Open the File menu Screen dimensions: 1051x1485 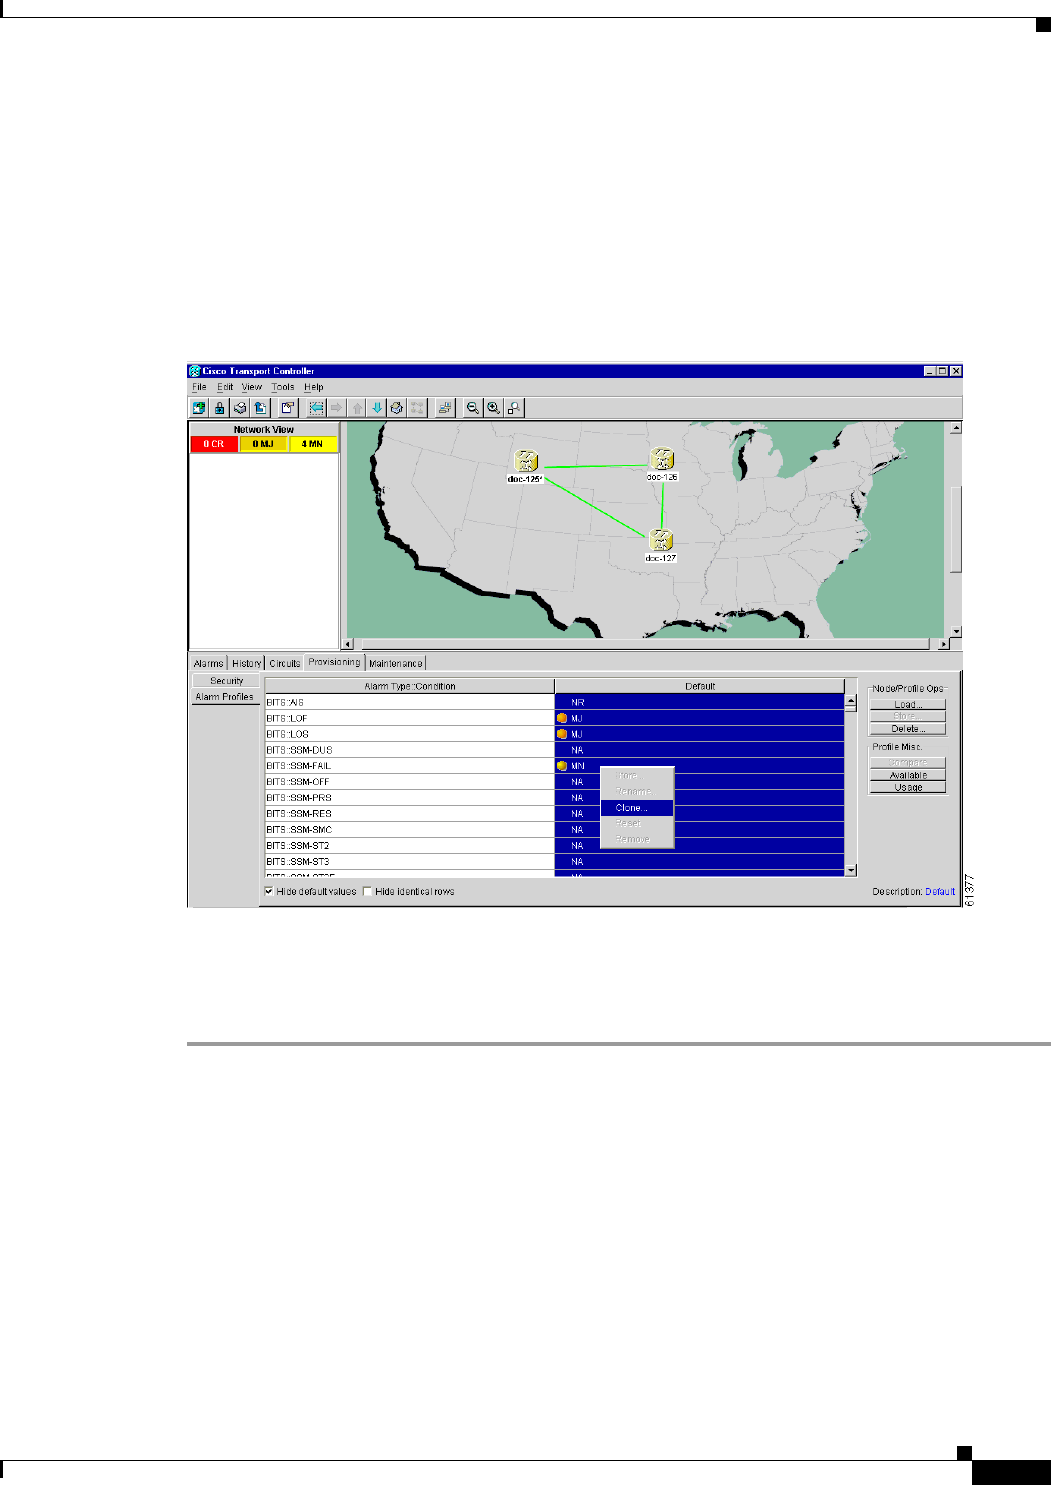(199, 387)
